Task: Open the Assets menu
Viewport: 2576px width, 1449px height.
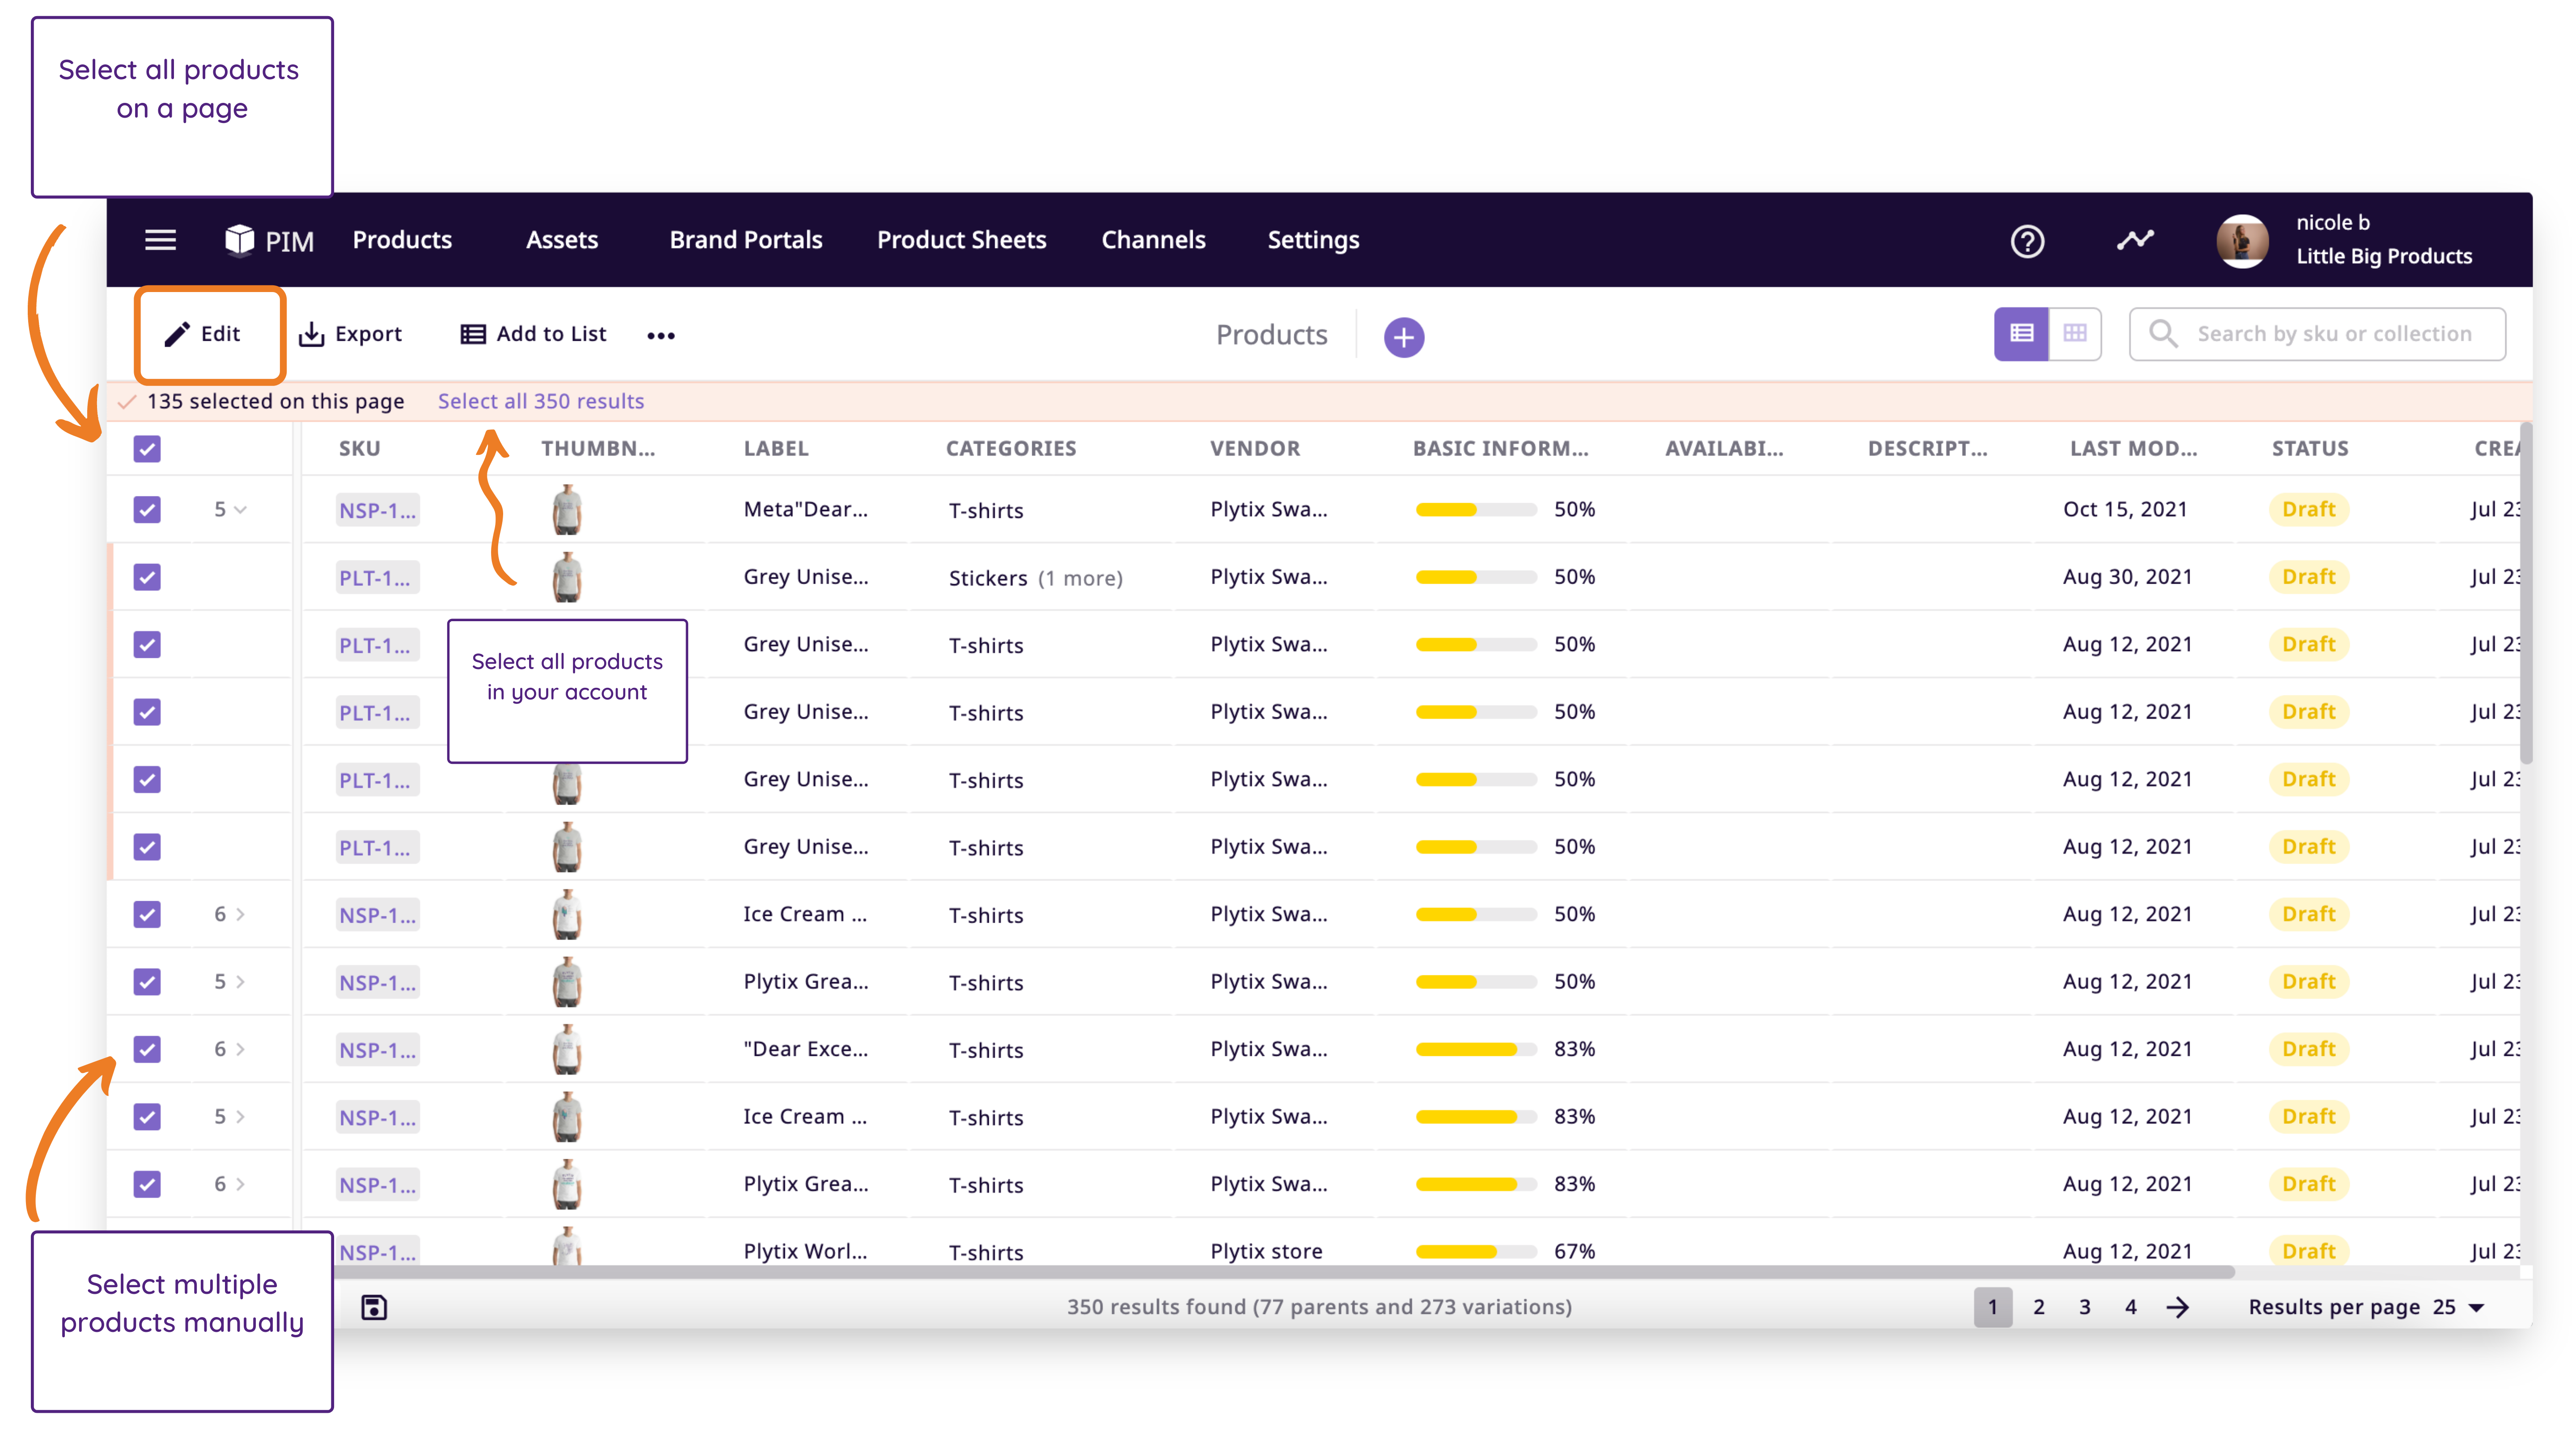Action: coord(562,240)
